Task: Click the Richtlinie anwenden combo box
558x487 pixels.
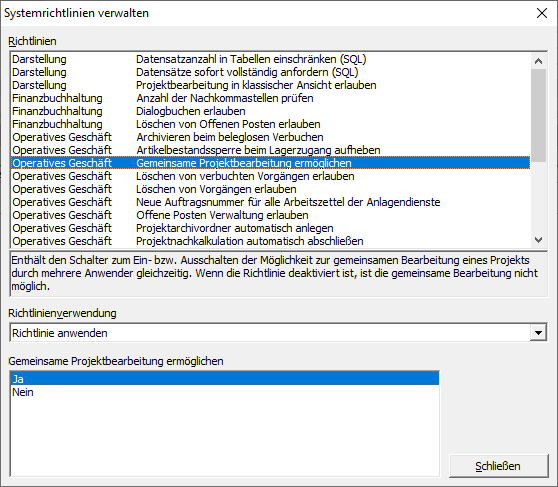Action: pyautogui.click(x=278, y=333)
